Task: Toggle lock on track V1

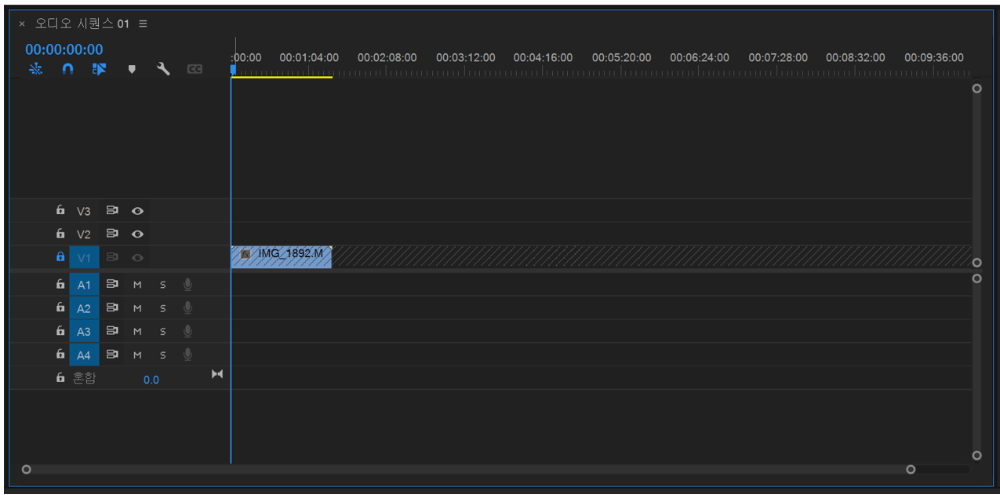Action: pos(60,257)
